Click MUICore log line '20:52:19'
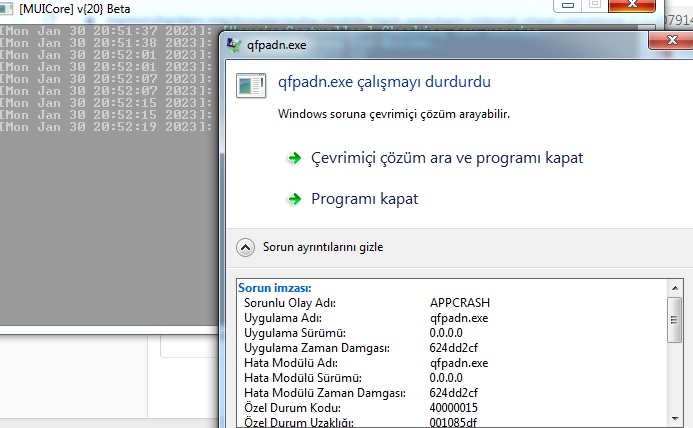This screenshot has width=693, height=428. 106,127
